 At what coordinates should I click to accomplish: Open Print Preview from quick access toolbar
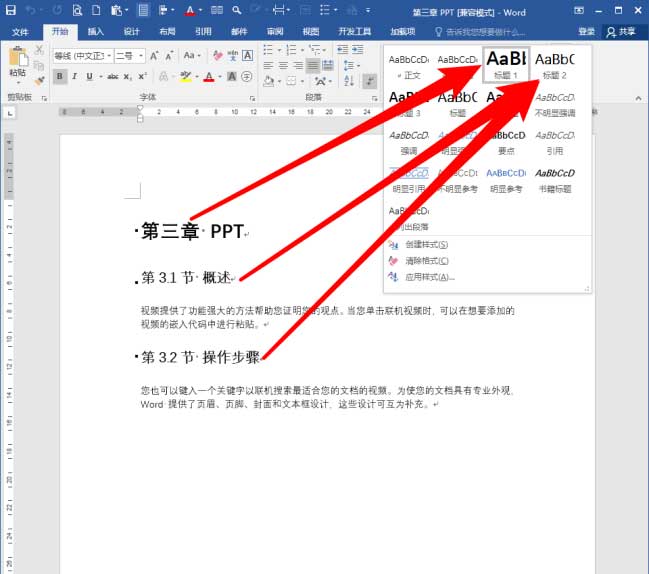point(77,10)
